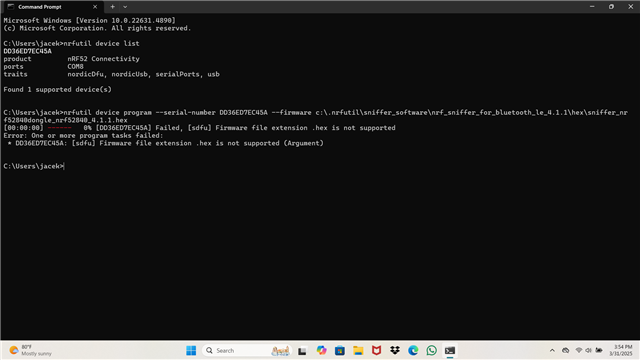Screen dimensions: 640x360
Task: Click the red progress bar dashes
Action: (x=60, y=128)
